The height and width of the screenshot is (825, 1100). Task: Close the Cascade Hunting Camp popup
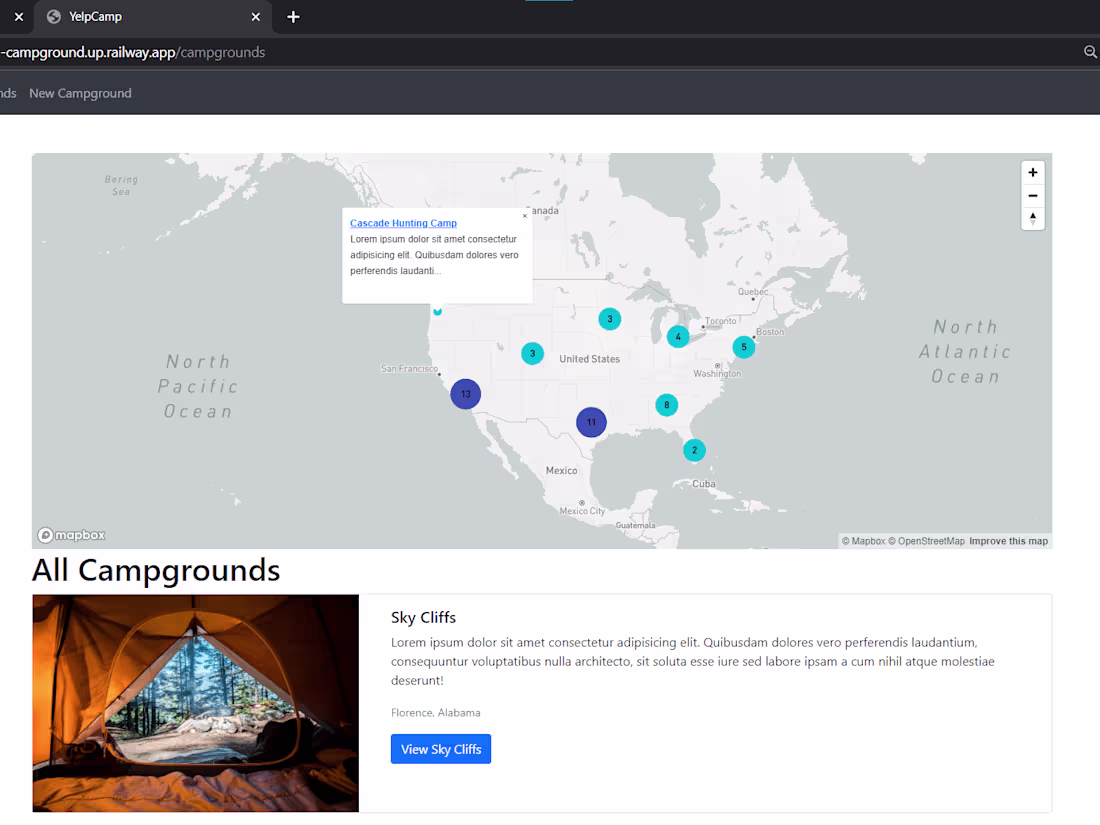pyautogui.click(x=524, y=215)
